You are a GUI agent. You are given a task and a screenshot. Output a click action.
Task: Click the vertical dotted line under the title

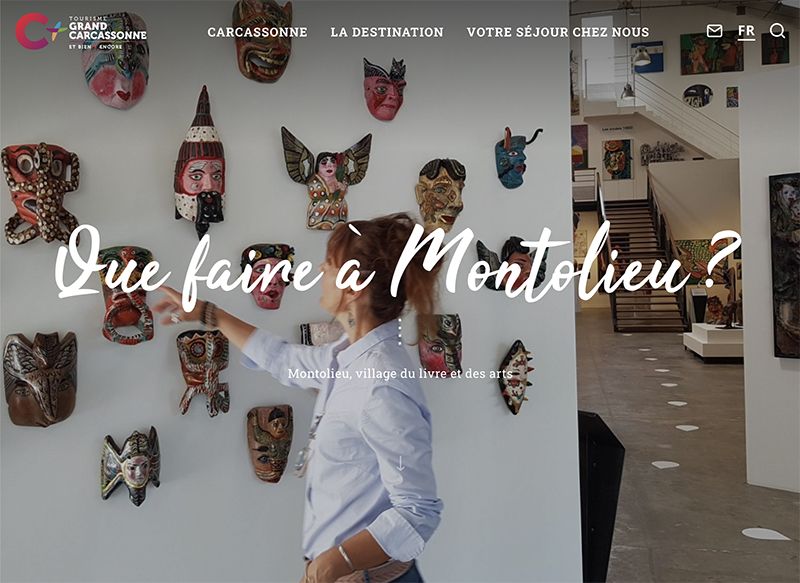tap(400, 332)
